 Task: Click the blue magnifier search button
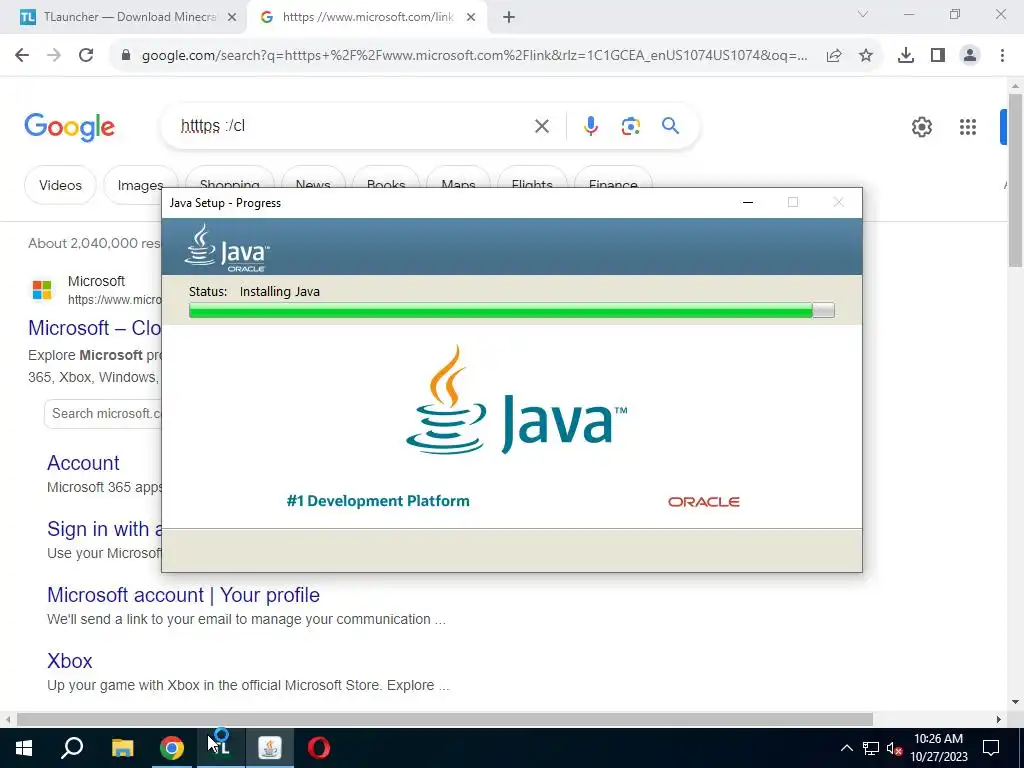click(671, 125)
